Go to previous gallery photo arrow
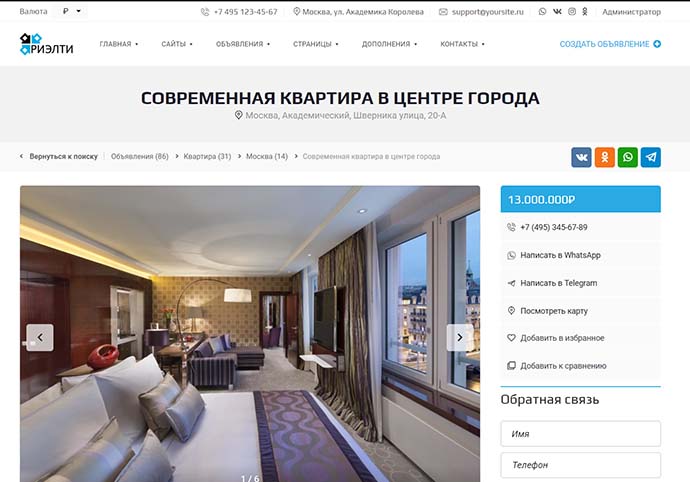Viewport: 690px width, 482px height. click(40, 338)
